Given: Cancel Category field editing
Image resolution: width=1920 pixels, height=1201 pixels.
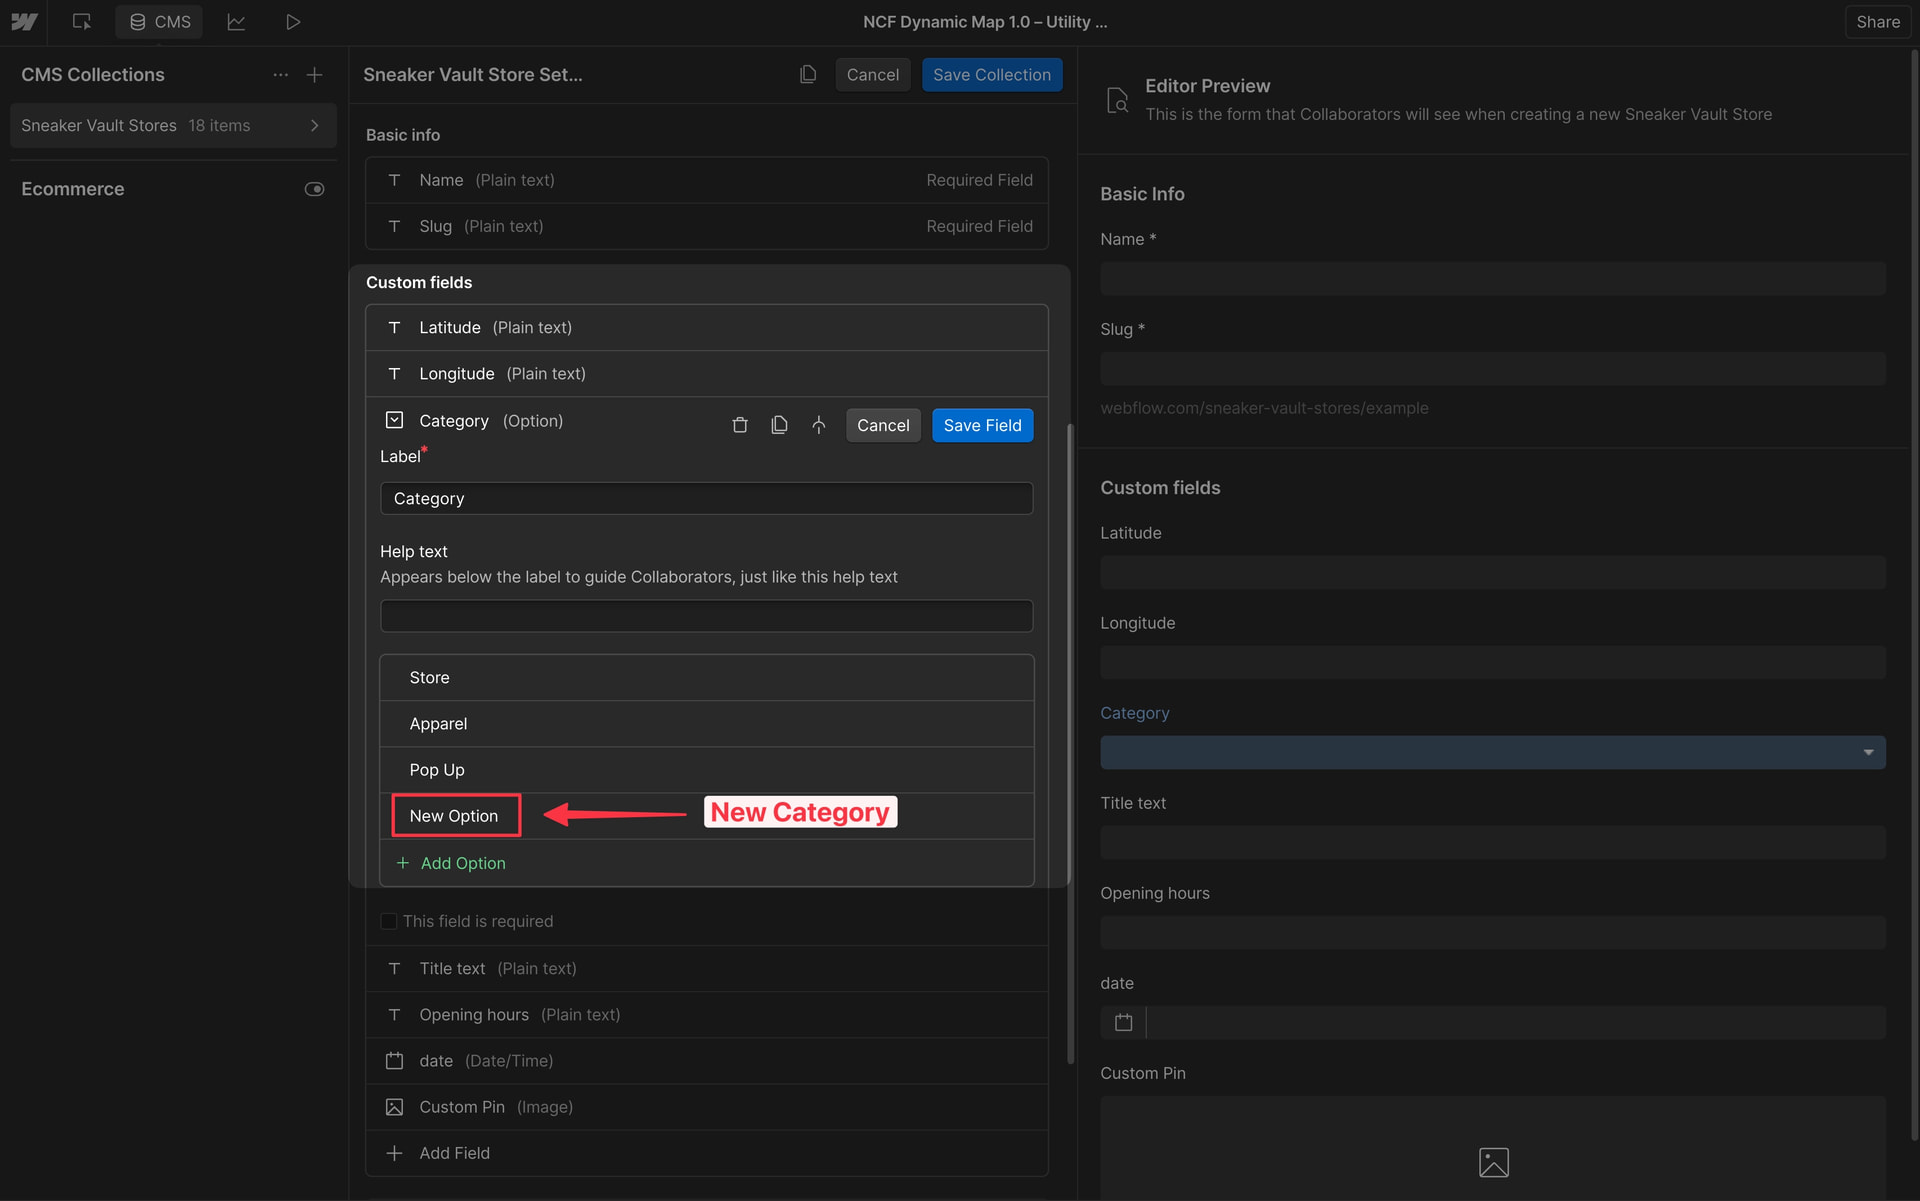Looking at the screenshot, I should point(883,425).
